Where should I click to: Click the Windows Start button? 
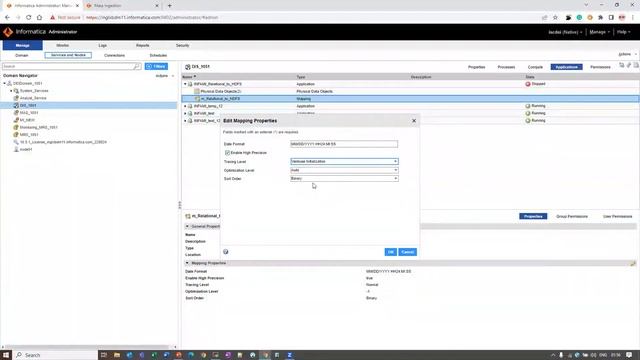click(x=6, y=355)
